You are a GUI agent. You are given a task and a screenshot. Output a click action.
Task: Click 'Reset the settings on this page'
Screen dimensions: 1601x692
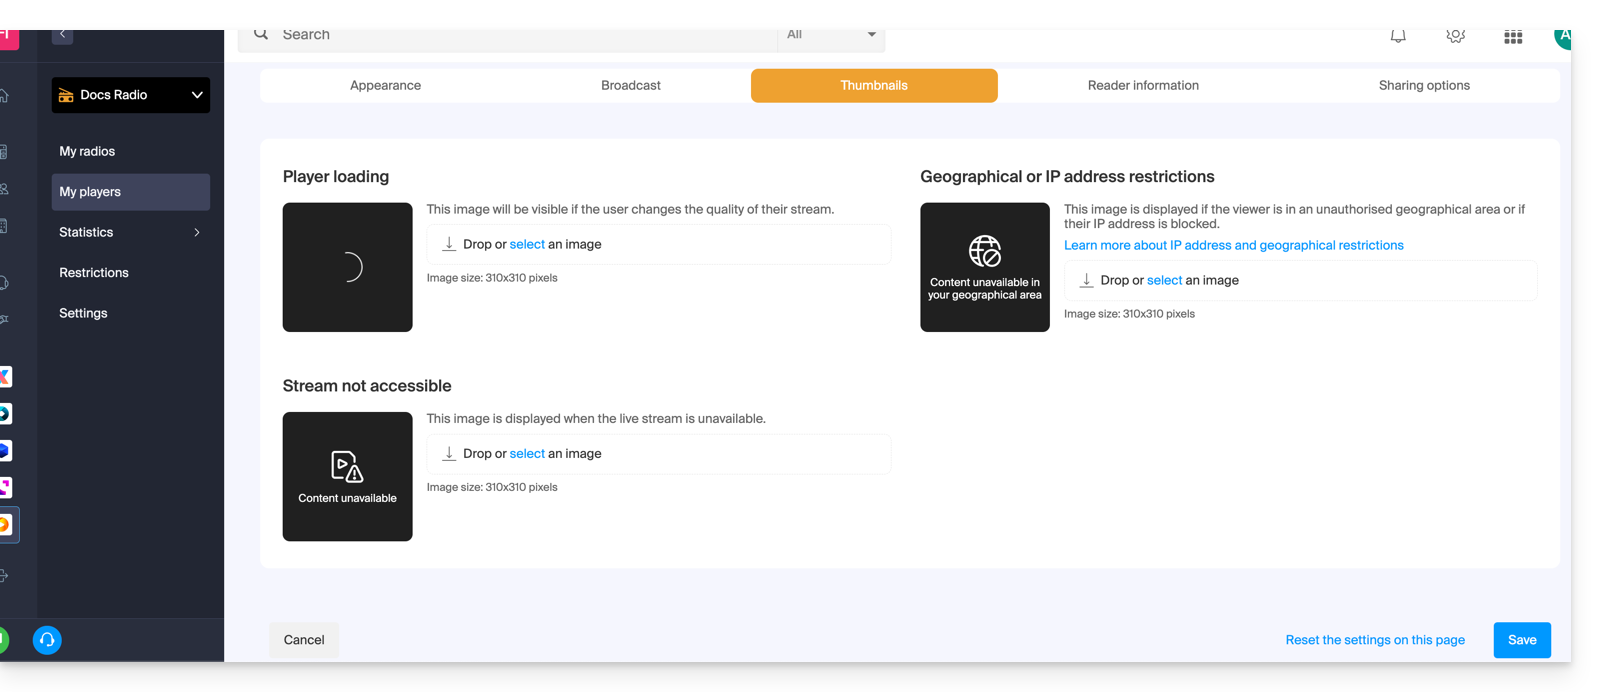click(x=1374, y=640)
